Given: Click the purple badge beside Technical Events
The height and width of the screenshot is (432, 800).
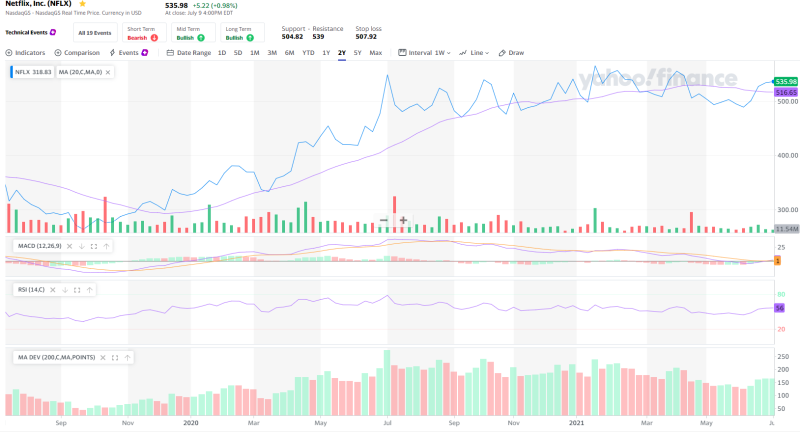Looking at the screenshot, I should point(53,32).
